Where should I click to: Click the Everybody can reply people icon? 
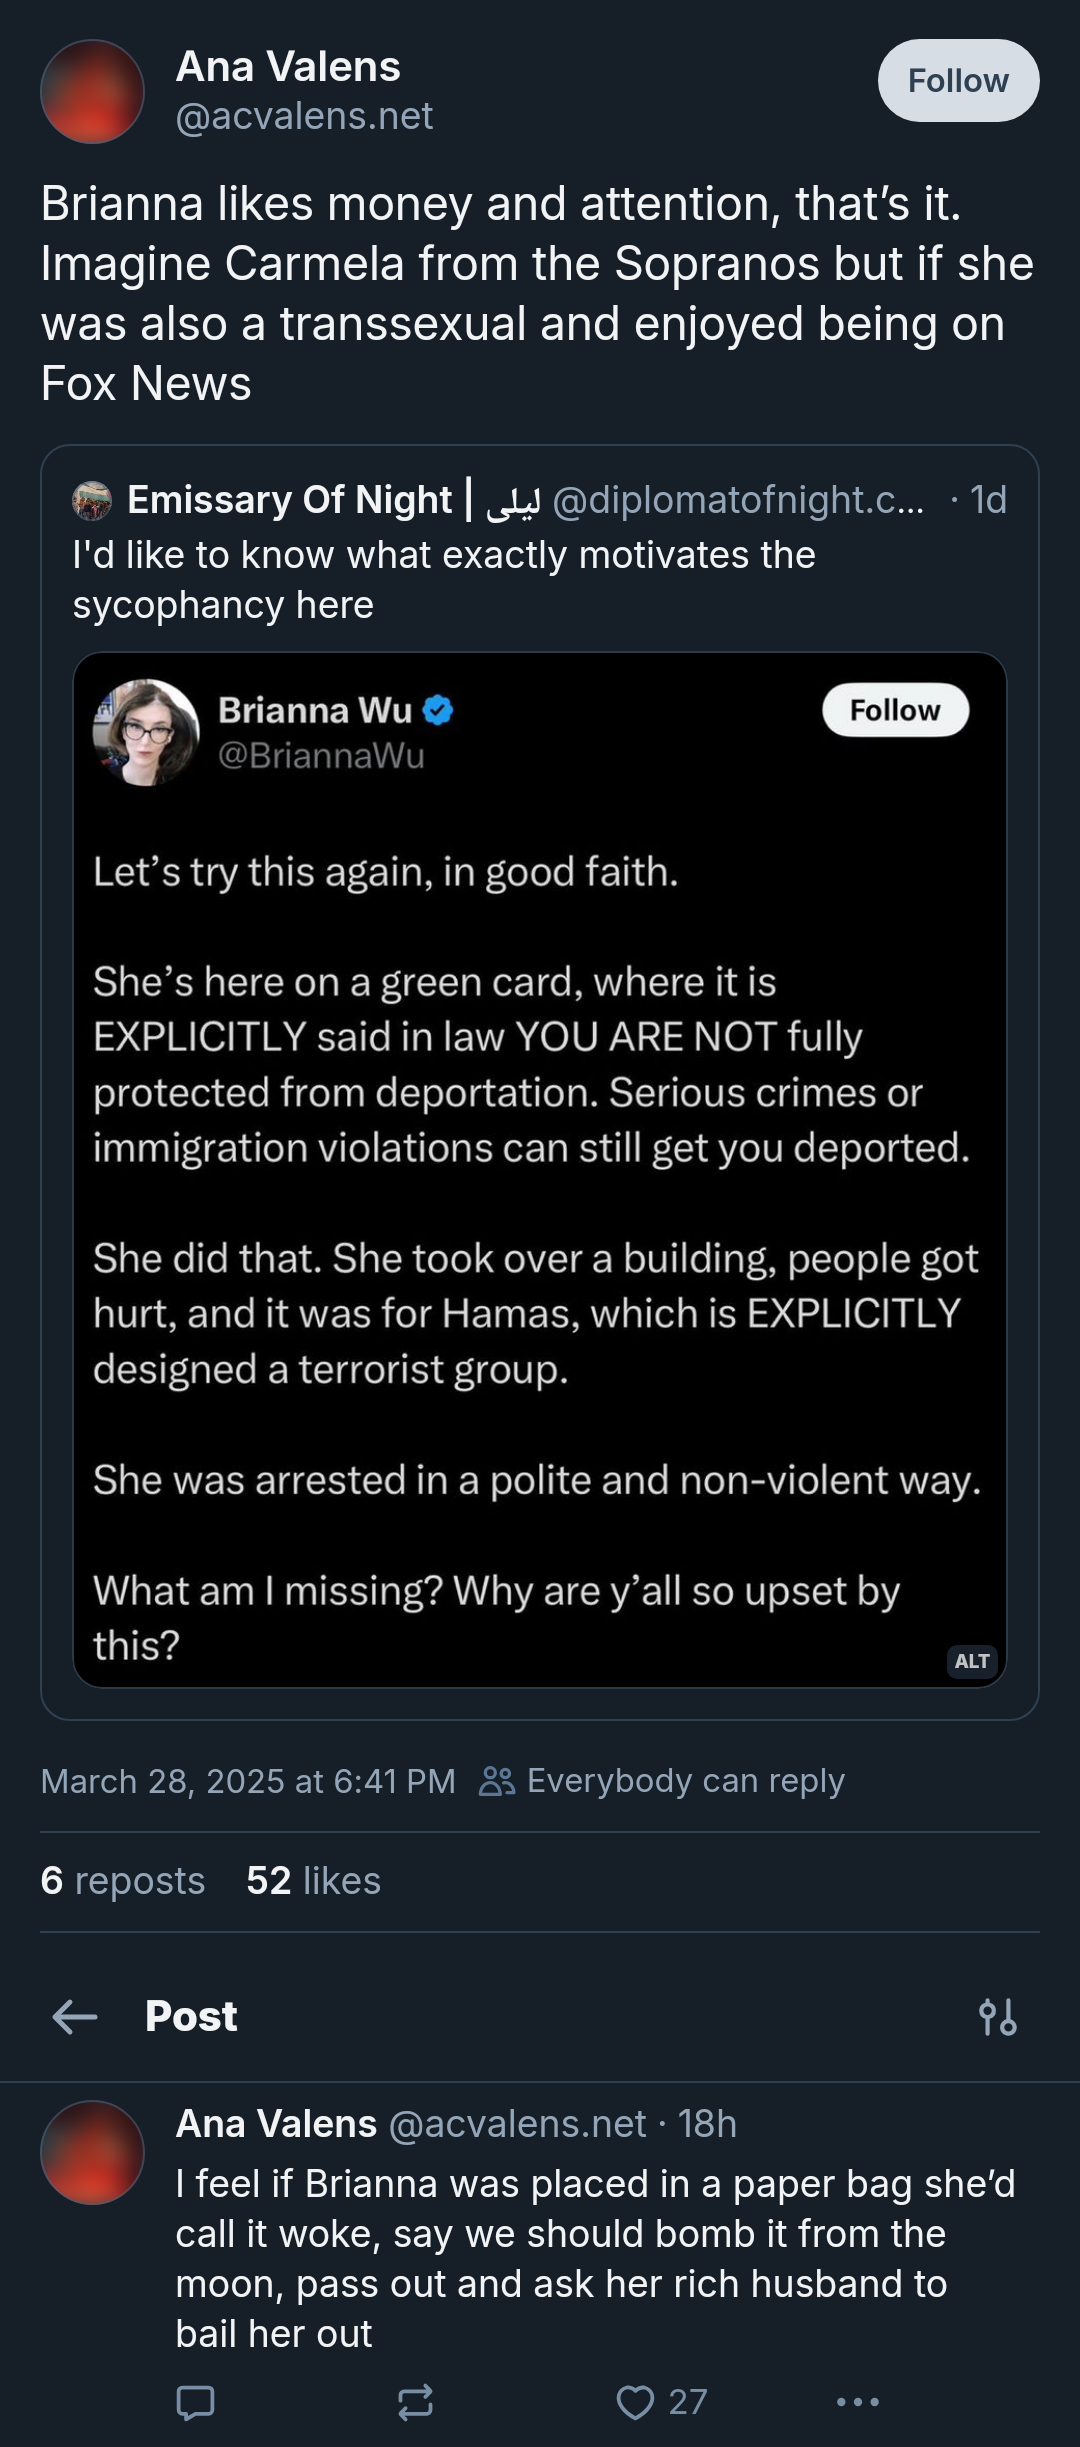tap(496, 1781)
